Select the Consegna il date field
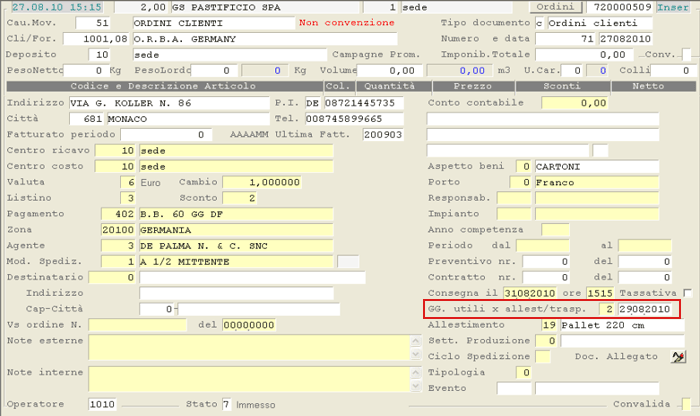 [x=522, y=293]
